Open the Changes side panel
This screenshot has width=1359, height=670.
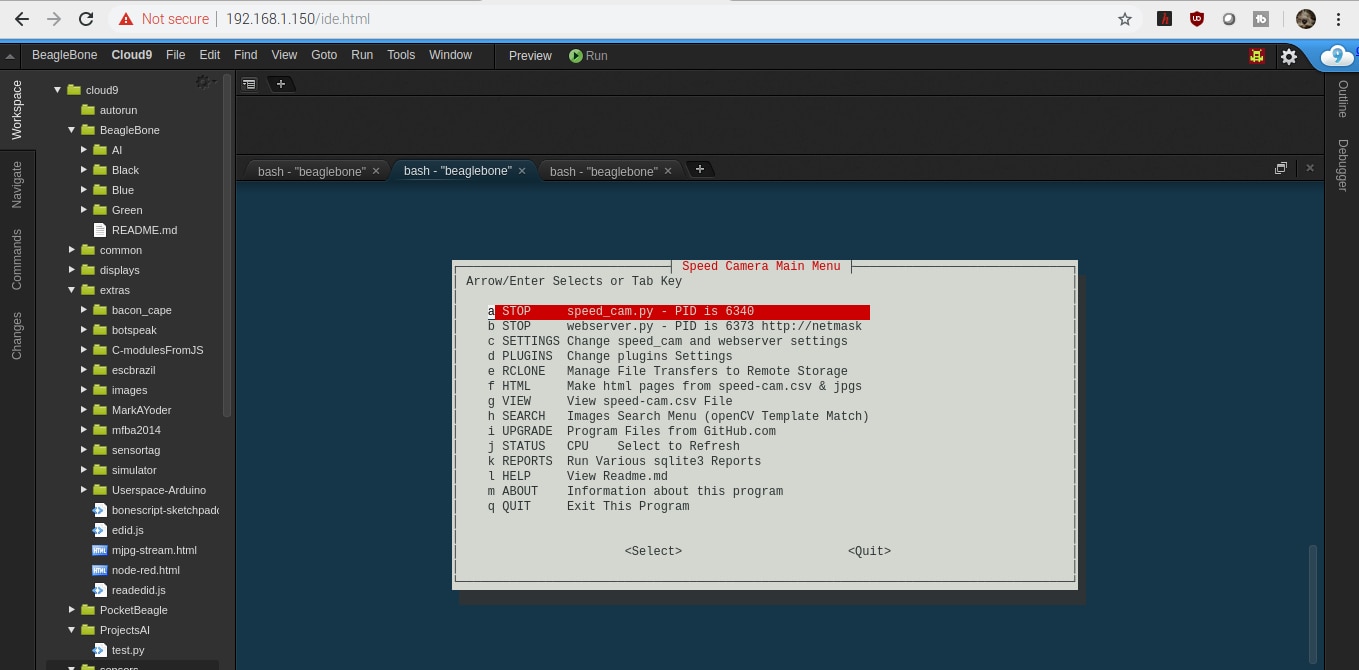[x=17, y=336]
